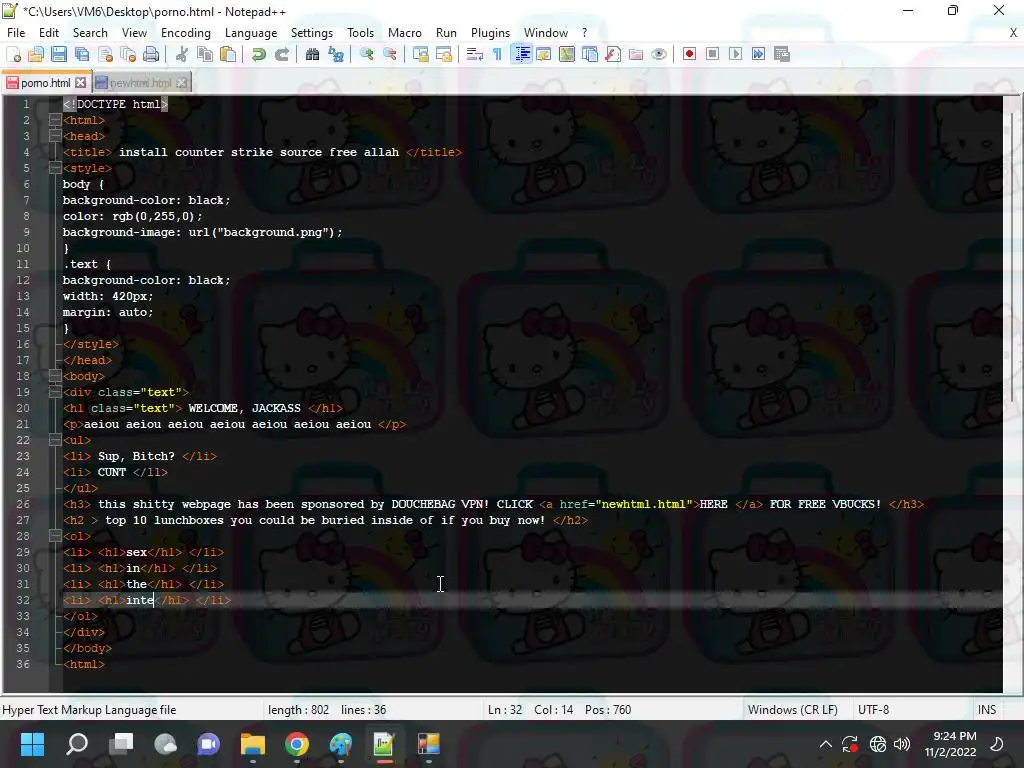Screen dimensions: 1024x768
Task: Collapse the <style> fold on line 5
Action: pos(55,168)
